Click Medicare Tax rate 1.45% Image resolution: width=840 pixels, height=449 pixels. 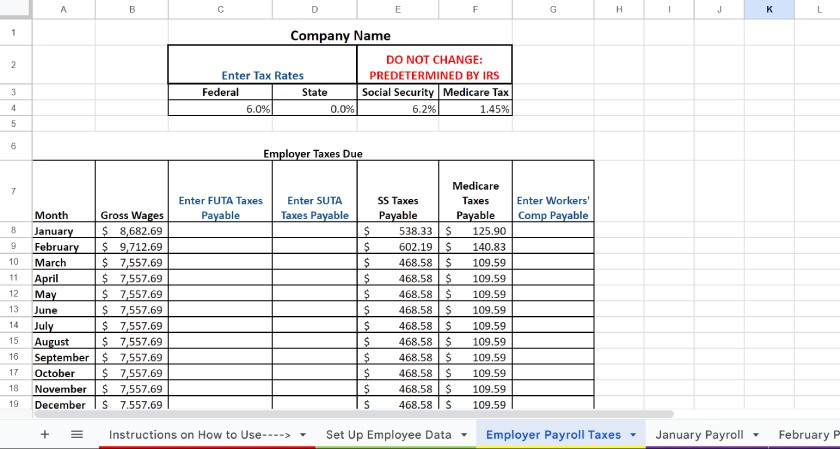point(475,109)
